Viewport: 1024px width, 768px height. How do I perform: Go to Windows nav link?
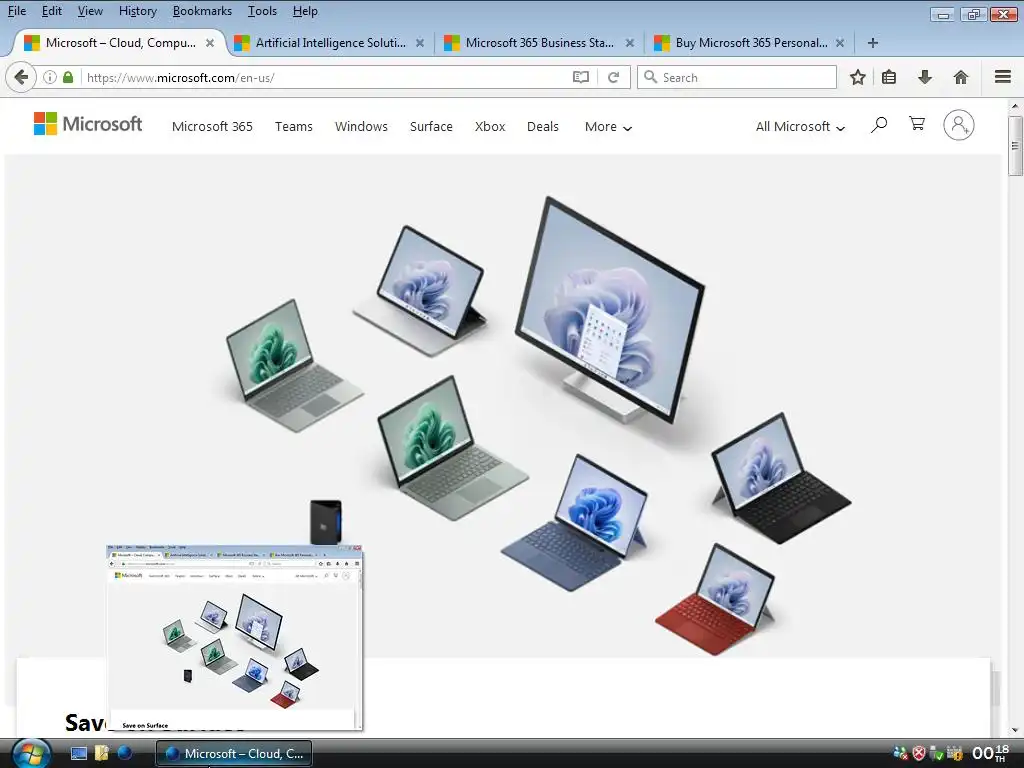coord(361,127)
